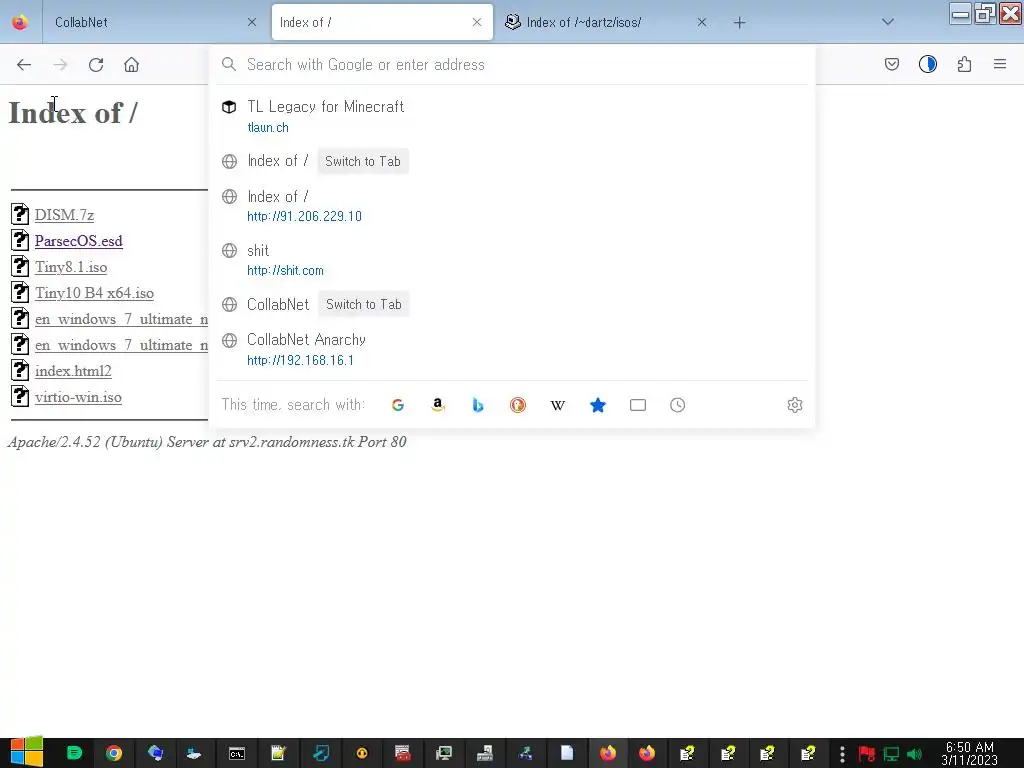Click the file icon beside DISM.7z
The height and width of the screenshot is (768, 1024).
click(x=20, y=214)
